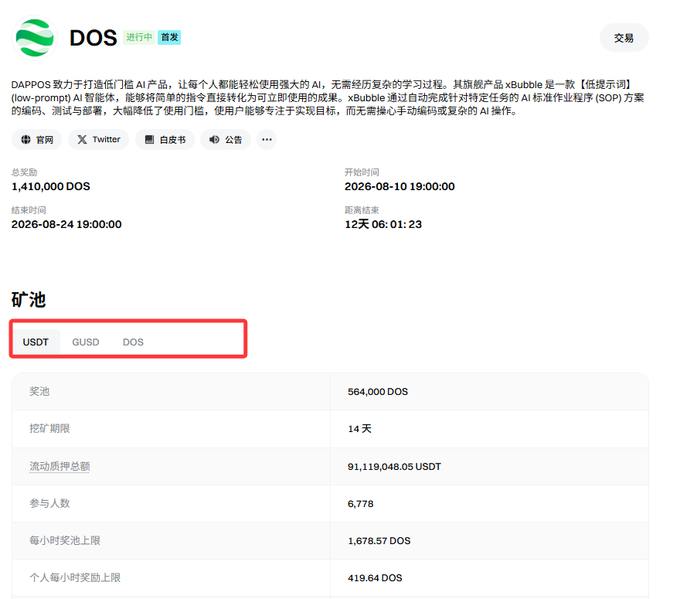Click the 矿池 section heading

pos(29,300)
